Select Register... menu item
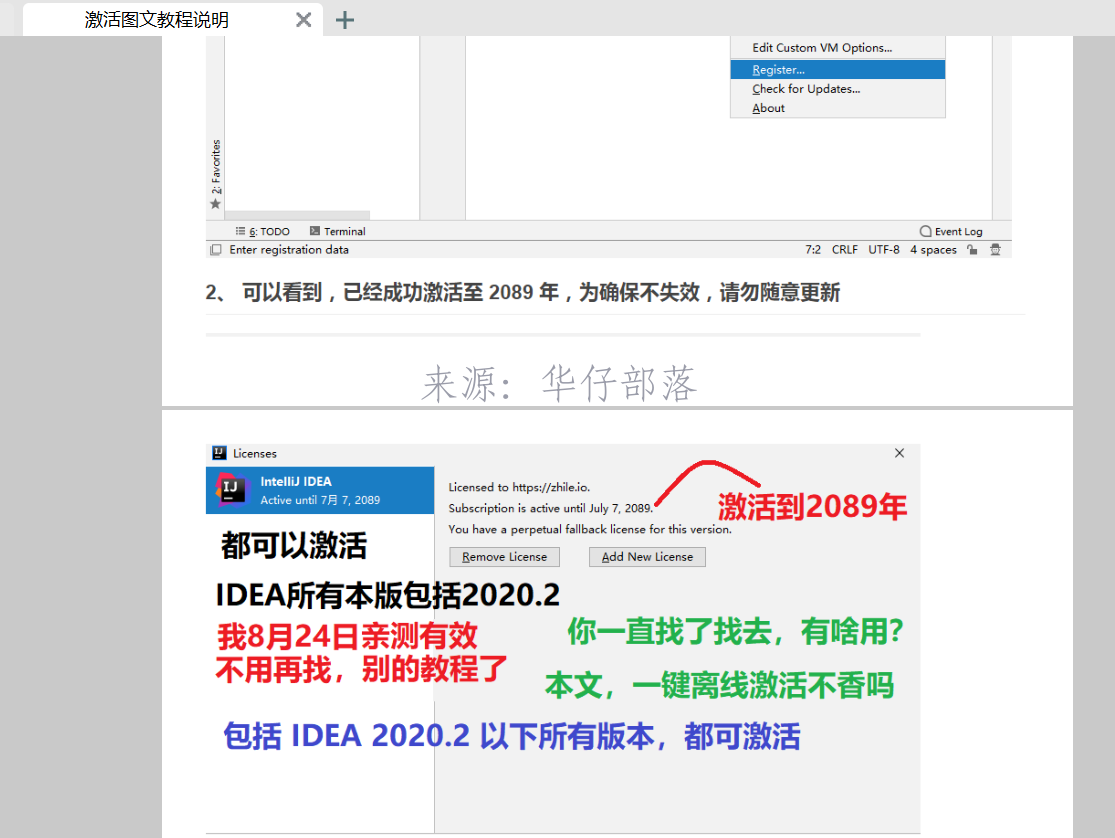The height and width of the screenshot is (838, 1115). coord(778,70)
